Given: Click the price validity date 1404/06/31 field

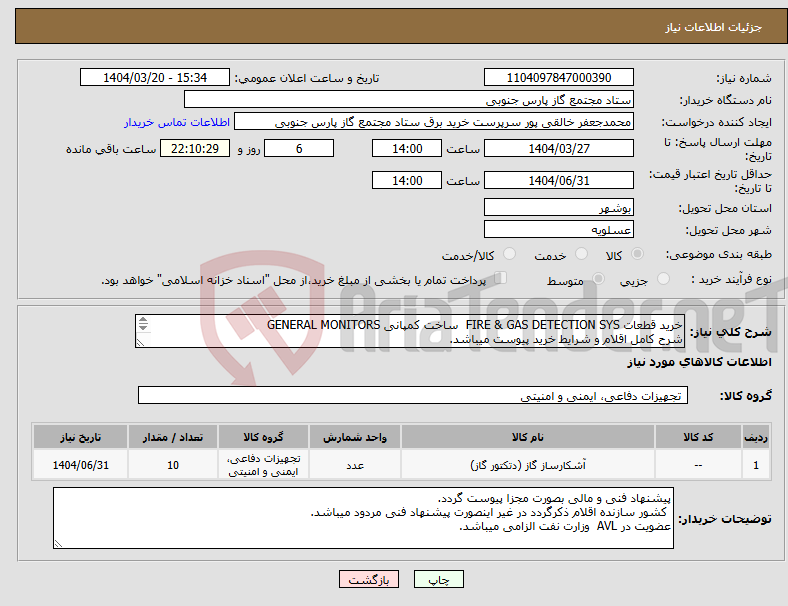Looking at the screenshot, I should [x=558, y=180].
